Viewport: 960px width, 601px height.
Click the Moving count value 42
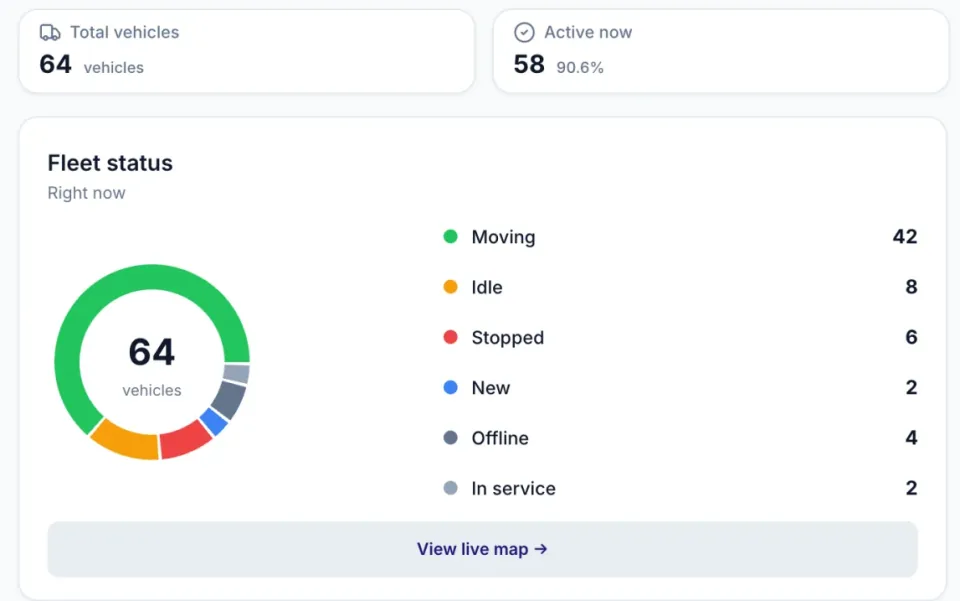905,236
